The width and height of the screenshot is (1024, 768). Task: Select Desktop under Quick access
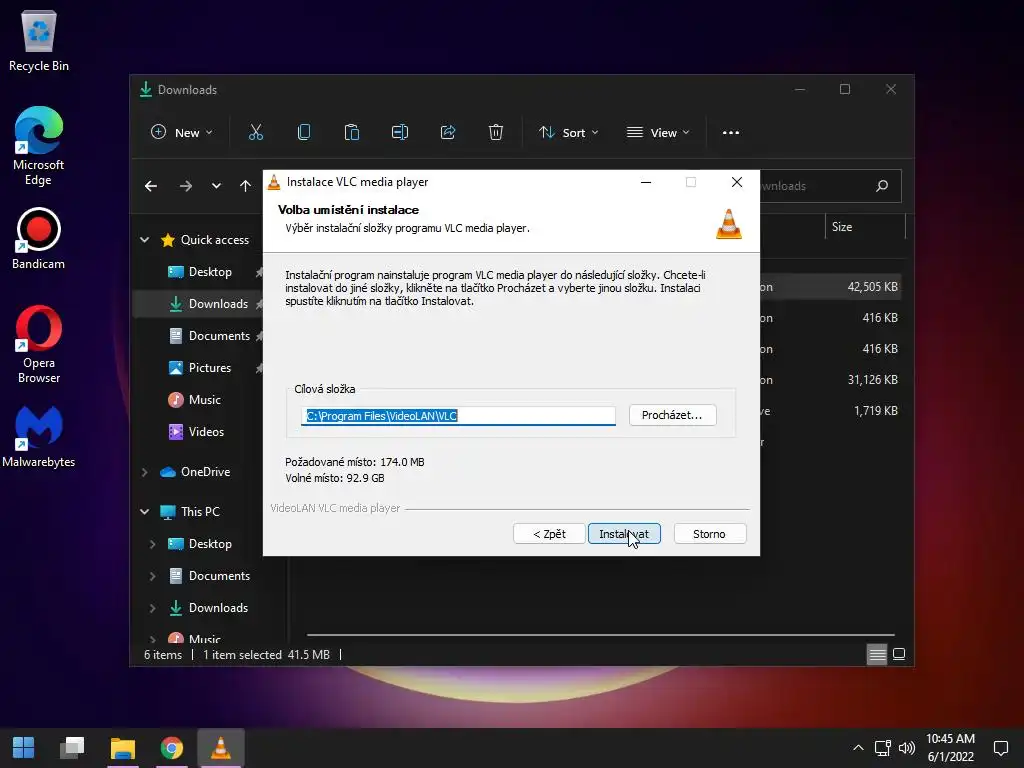point(210,272)
